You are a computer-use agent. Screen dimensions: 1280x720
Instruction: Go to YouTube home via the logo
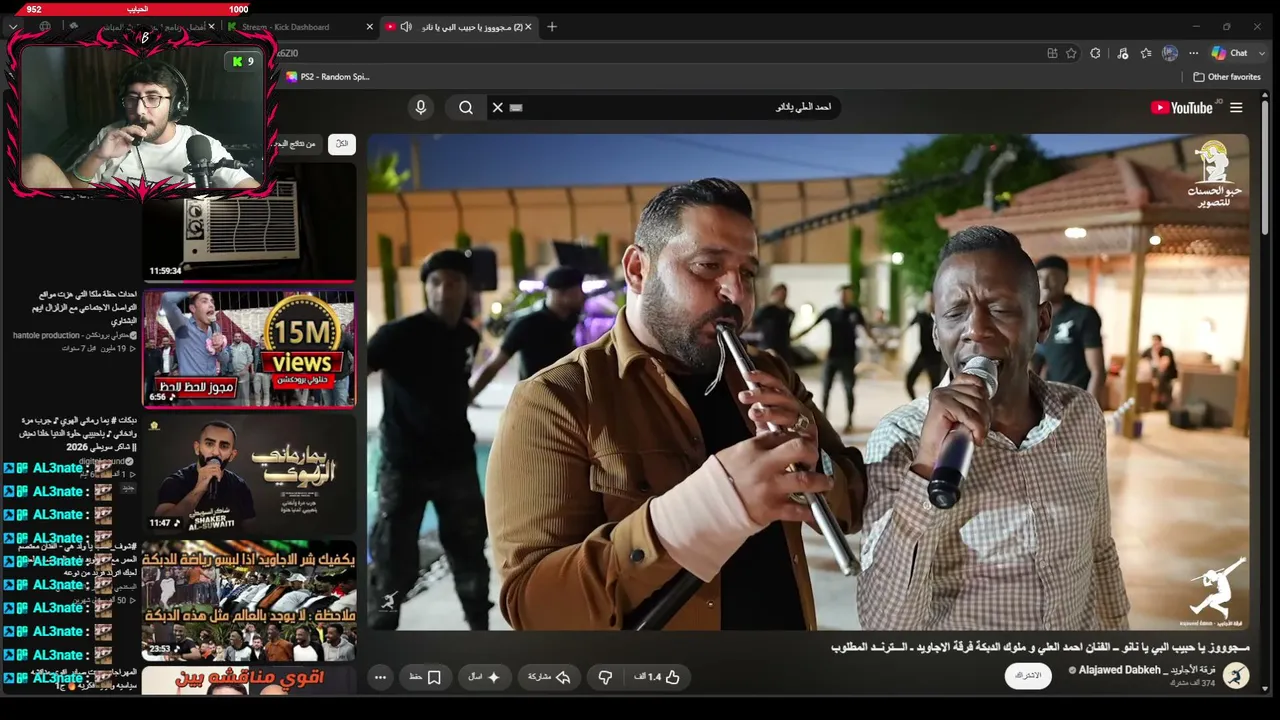pos(1181,108)
